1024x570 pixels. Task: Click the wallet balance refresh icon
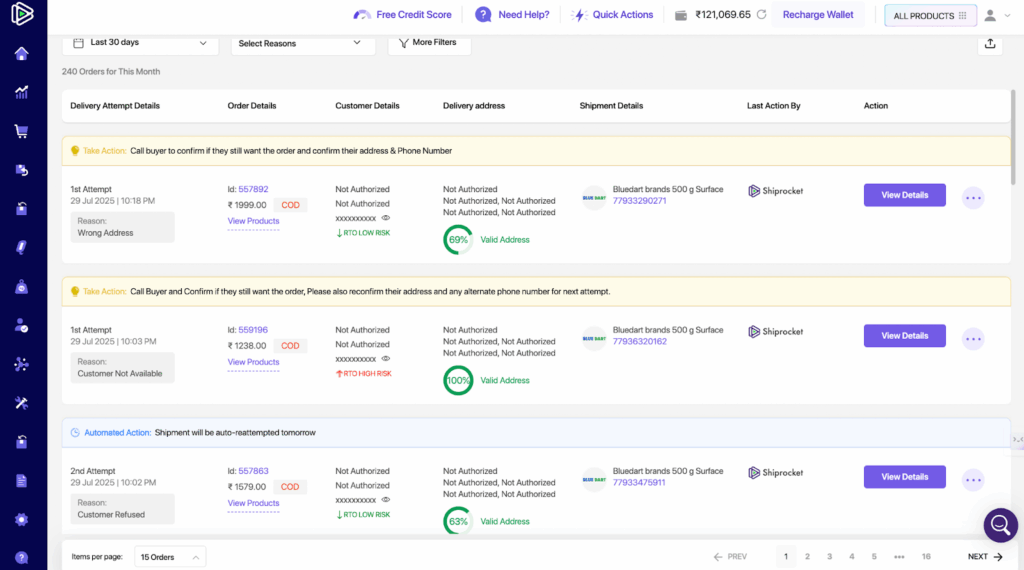point(762,15)
